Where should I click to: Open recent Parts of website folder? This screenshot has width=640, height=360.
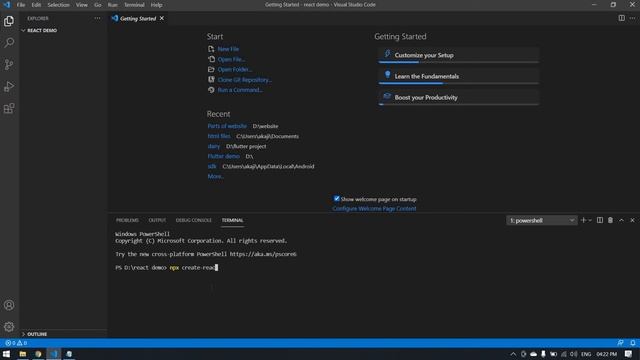[227, 126]
